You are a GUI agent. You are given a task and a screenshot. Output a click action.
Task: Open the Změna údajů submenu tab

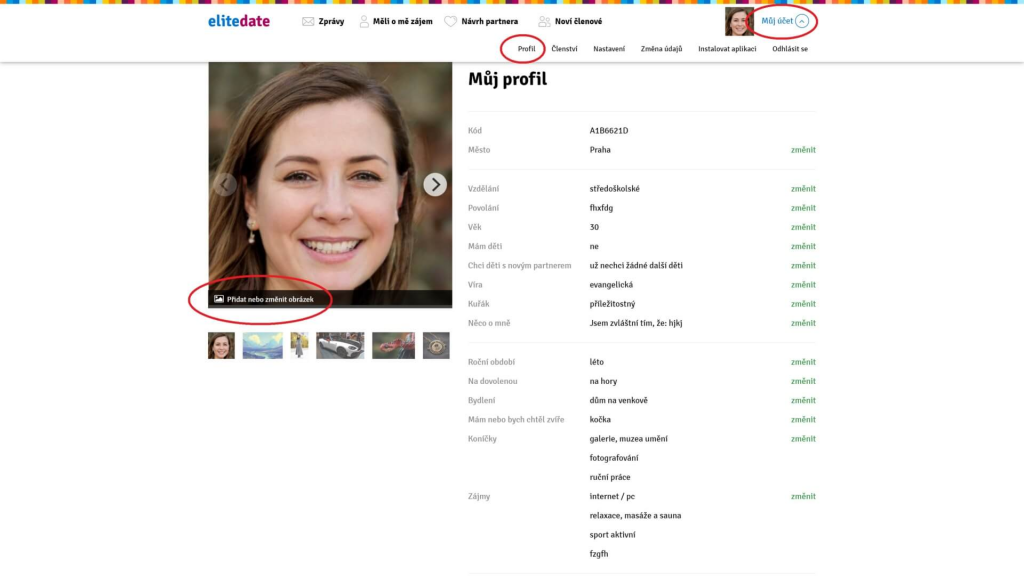point(661,49)
